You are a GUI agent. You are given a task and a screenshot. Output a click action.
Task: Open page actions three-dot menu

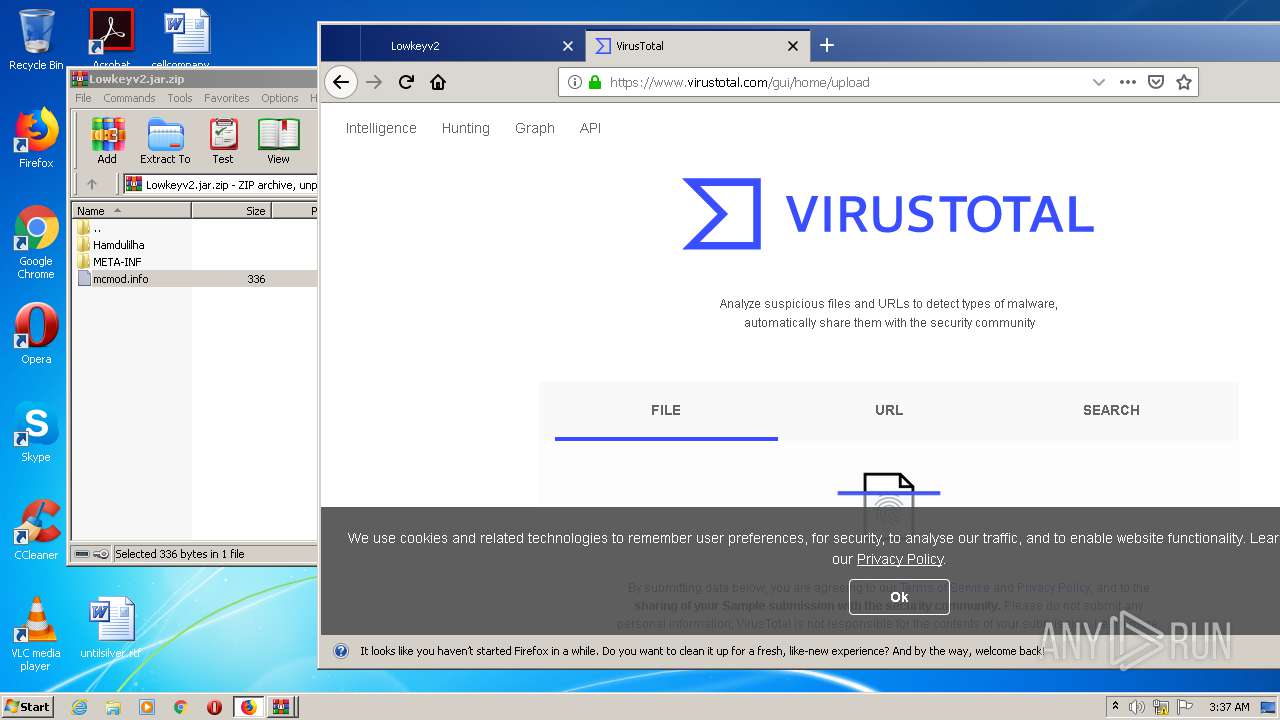click(x=1128, y=82)
